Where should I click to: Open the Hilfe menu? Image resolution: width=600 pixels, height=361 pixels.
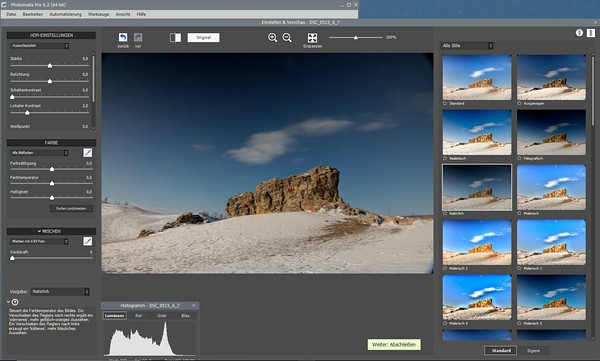tap(141, 14)
